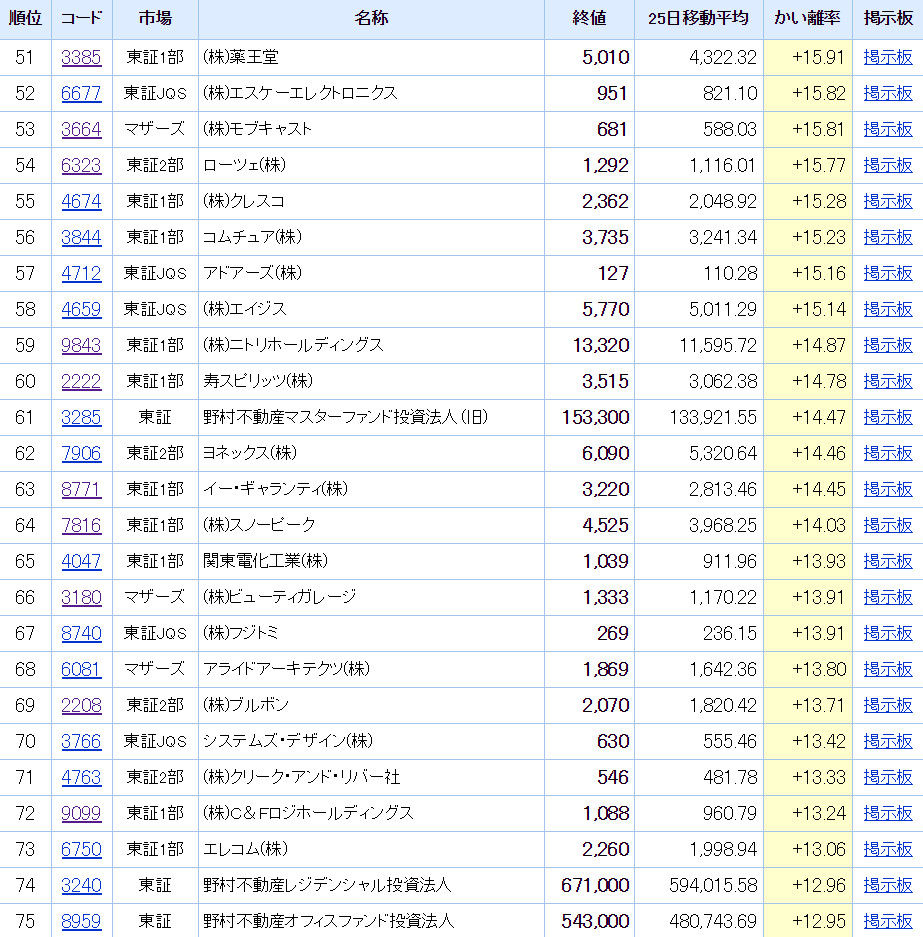This screenshot has width=923, height=937.
Task: Open stock code 2208 link
Action: click(81, 705)
